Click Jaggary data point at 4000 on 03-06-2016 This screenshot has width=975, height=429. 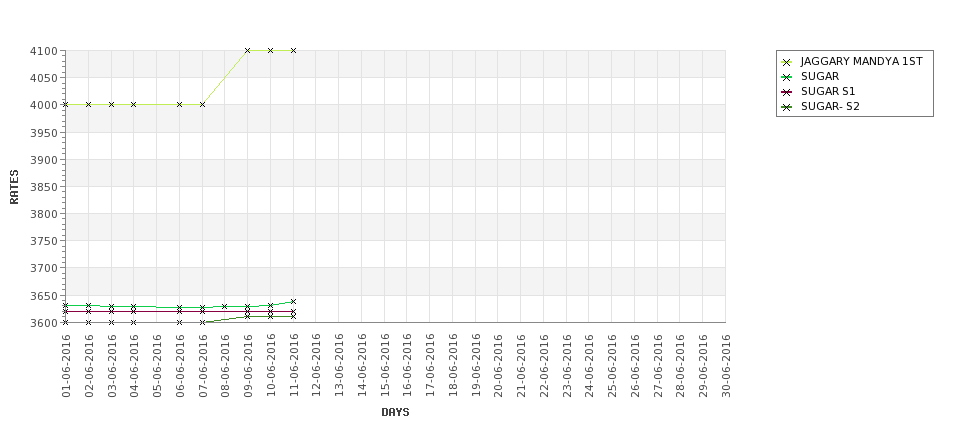tap(111, 104)
